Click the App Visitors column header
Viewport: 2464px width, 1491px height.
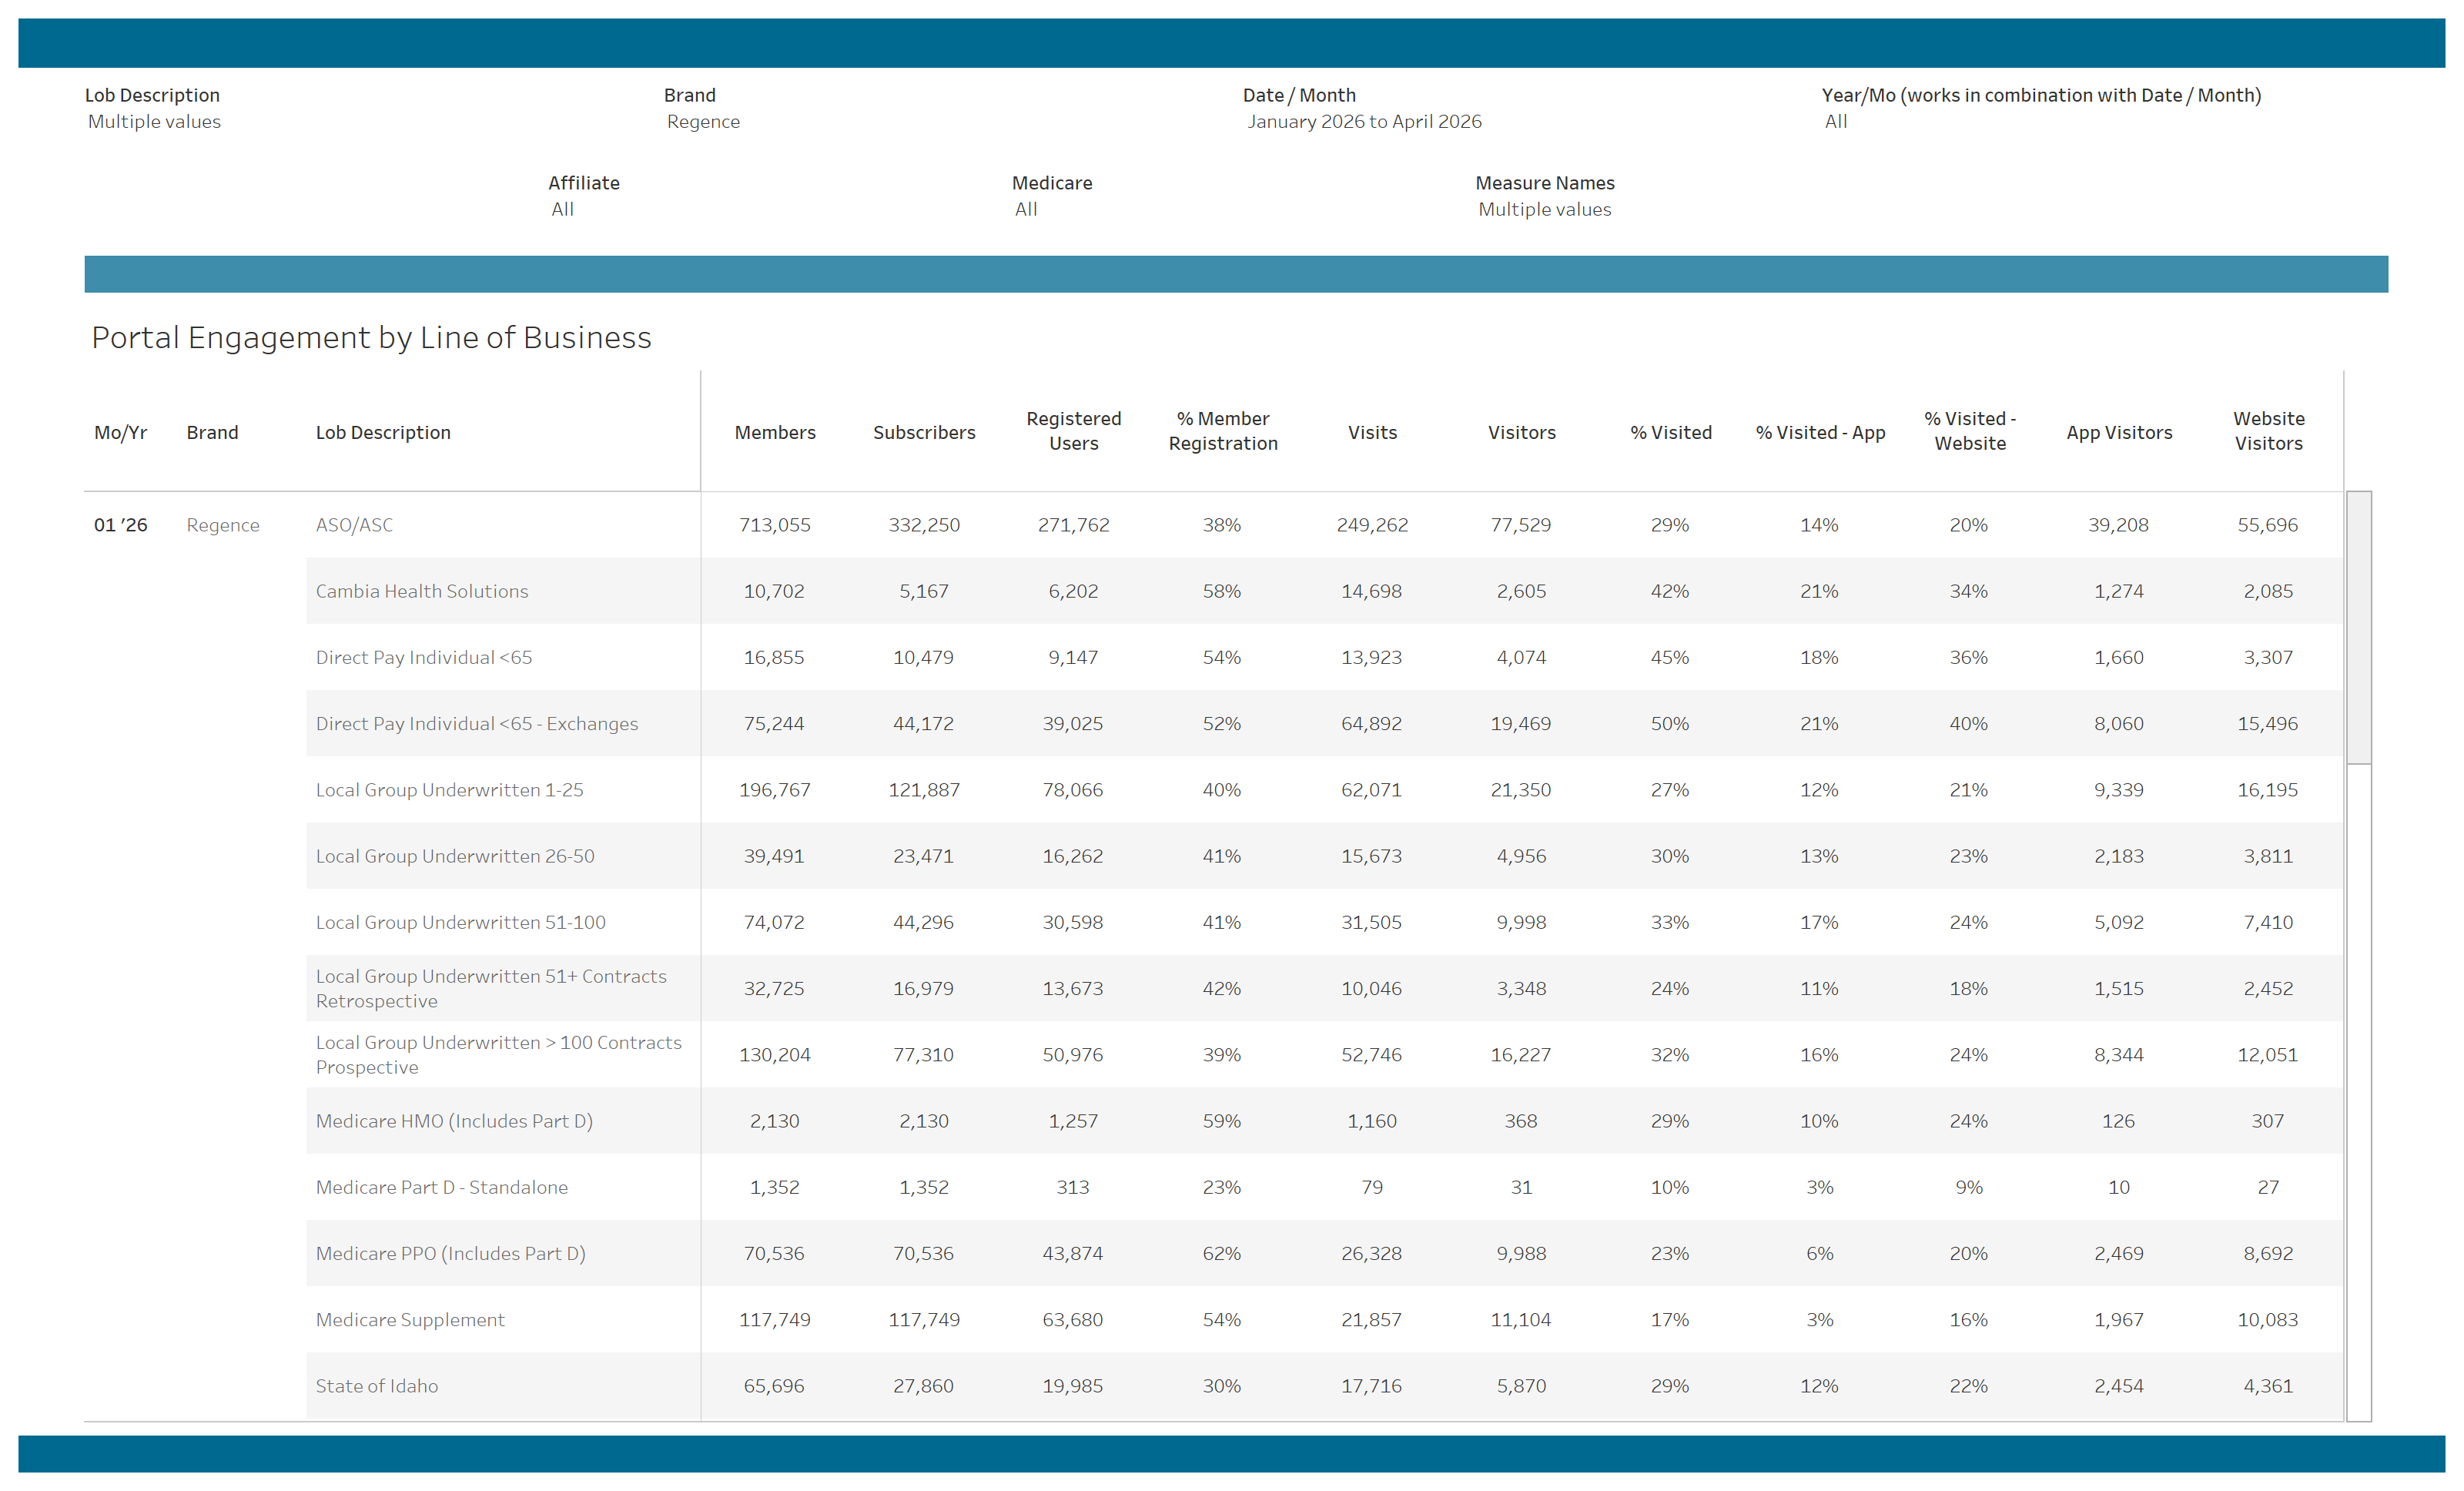[x=2118, y=432]
